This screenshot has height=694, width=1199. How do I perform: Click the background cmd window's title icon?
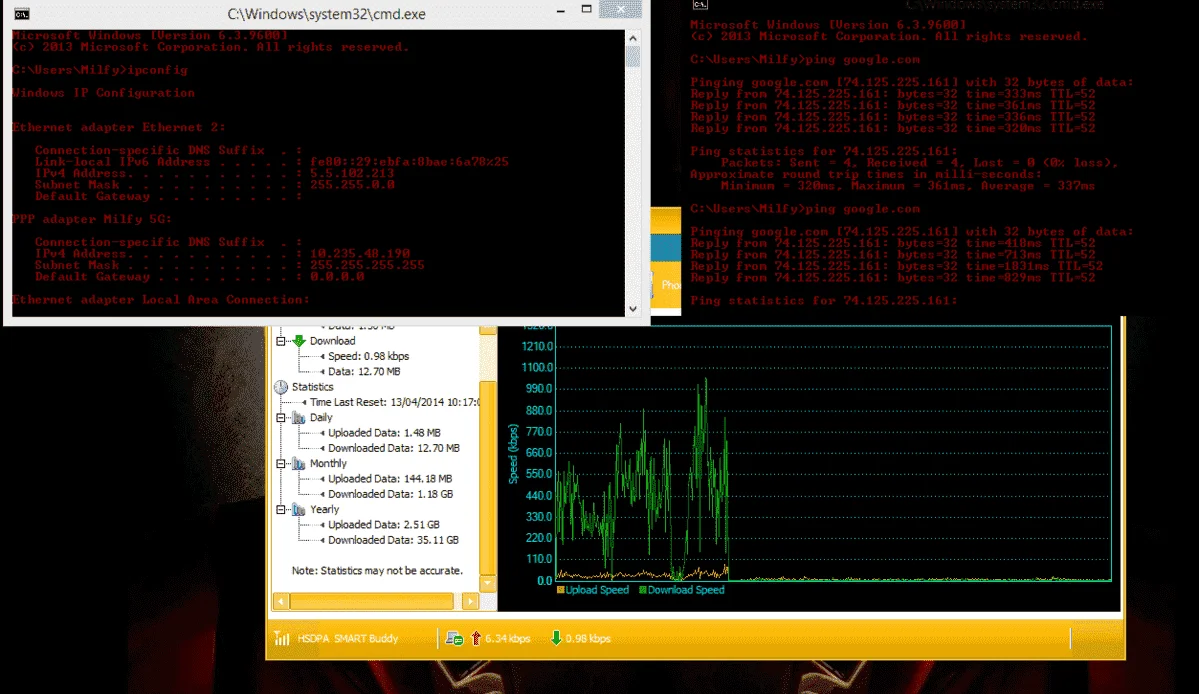(700, 5)
